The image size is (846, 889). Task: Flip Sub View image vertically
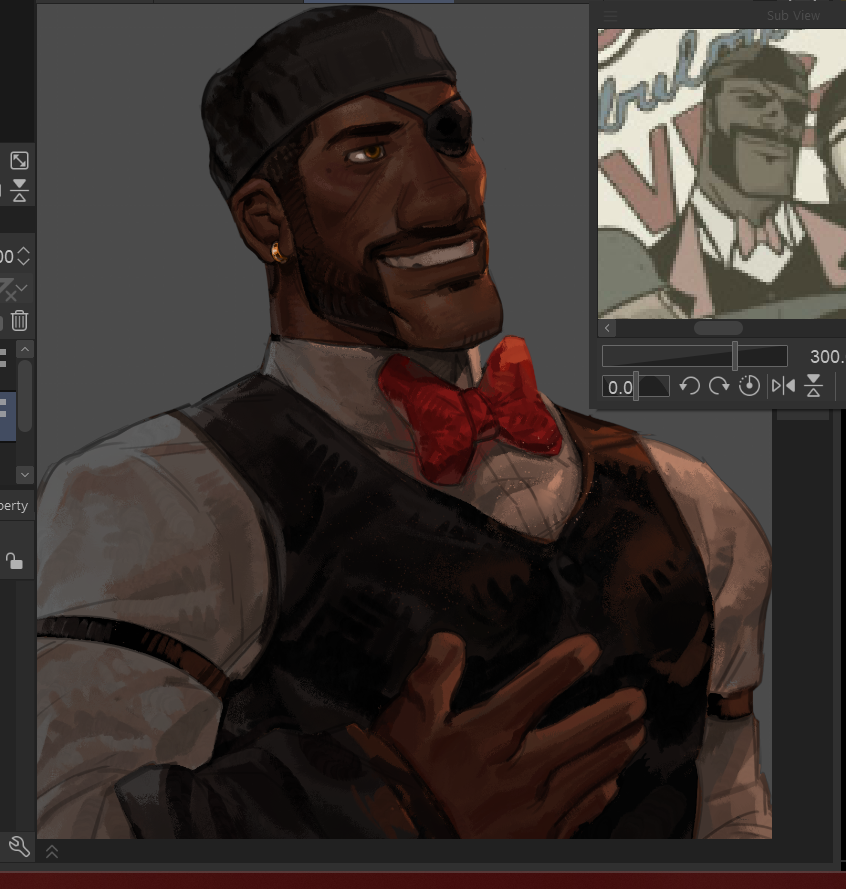814,386
